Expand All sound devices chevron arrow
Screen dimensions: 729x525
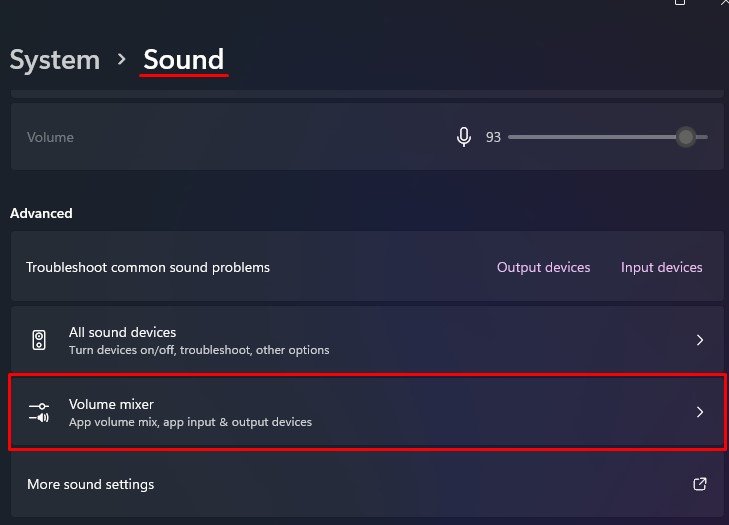(700, 340)
